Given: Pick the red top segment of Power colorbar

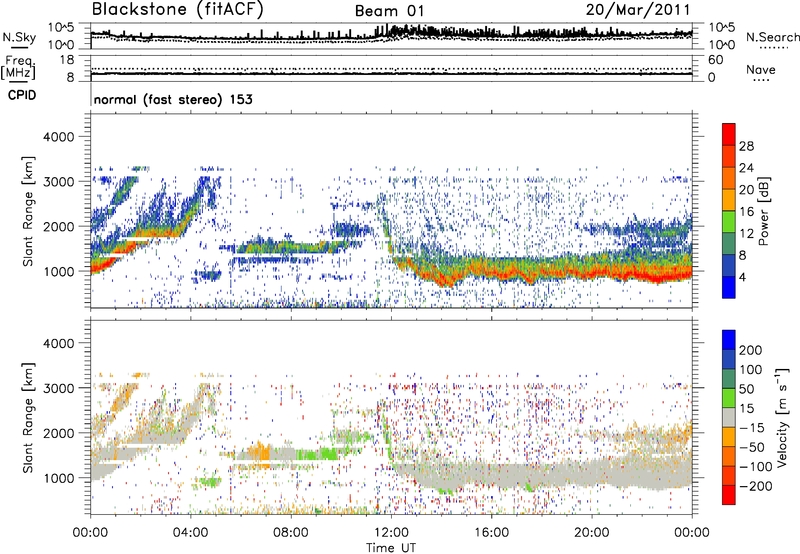Looking at the screenshot, I should (729, 135).
